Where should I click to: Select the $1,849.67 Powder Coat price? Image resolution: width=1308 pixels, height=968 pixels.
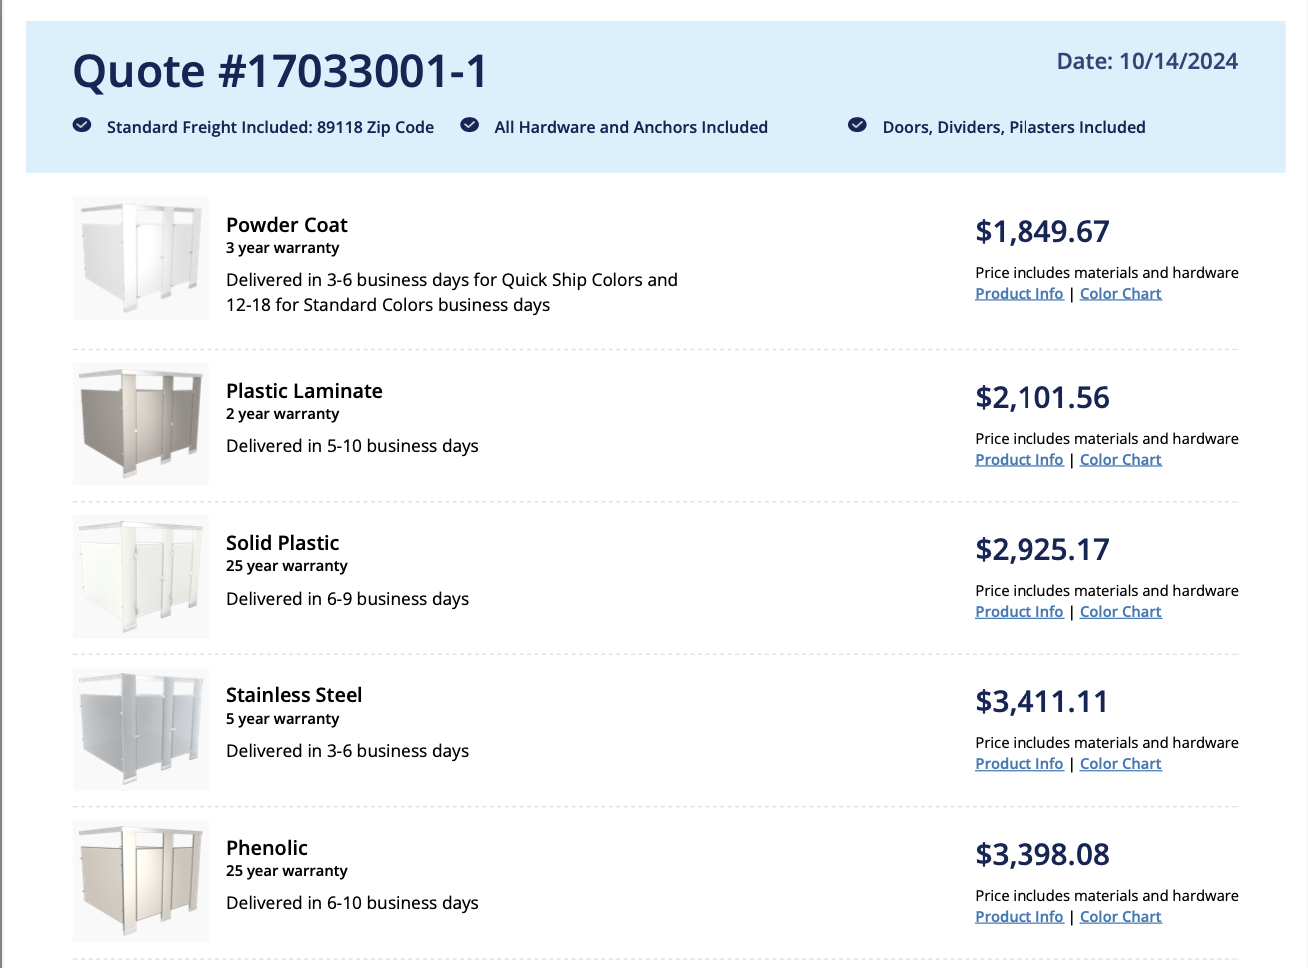point(1042,232)
